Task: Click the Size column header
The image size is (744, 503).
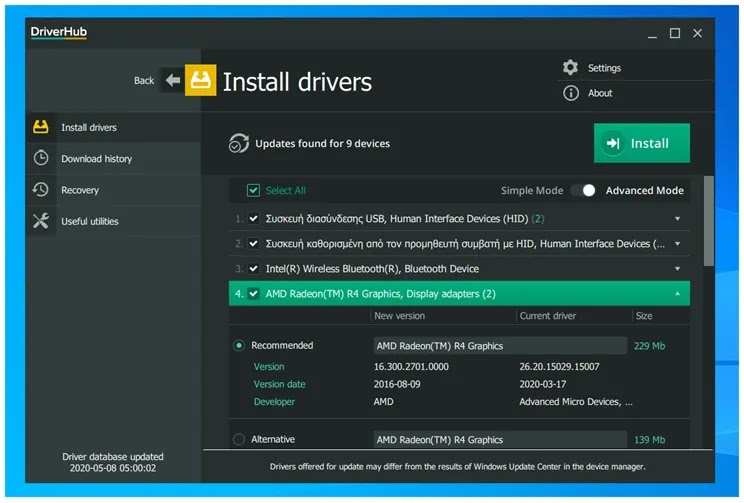Action: point(644,316)
